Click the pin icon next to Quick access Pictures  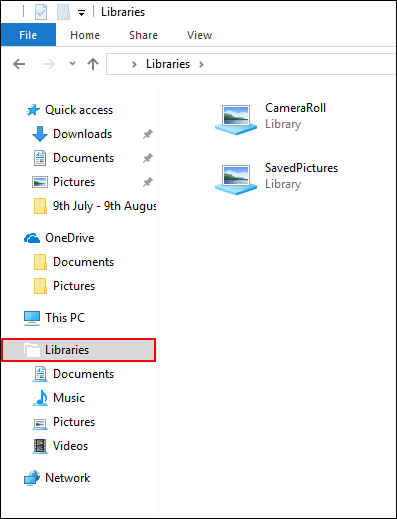pos(148,182)
